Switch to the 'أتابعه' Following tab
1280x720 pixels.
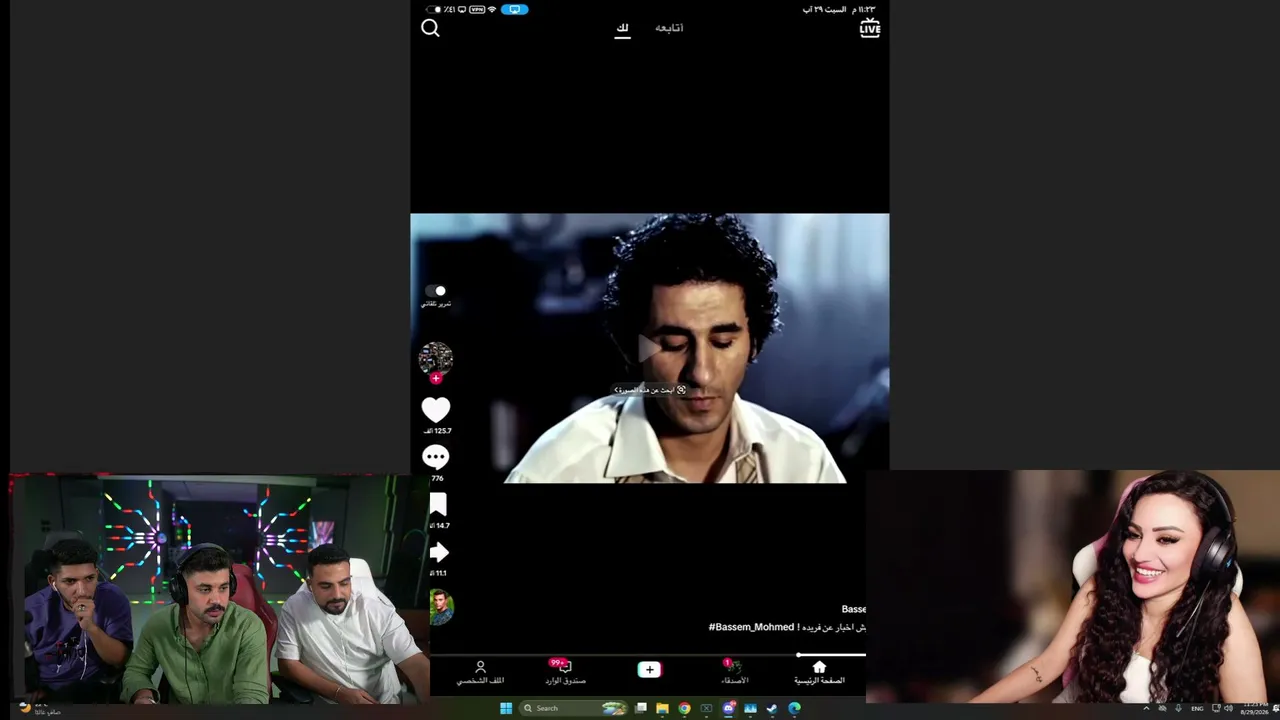(x=669, y=28)
